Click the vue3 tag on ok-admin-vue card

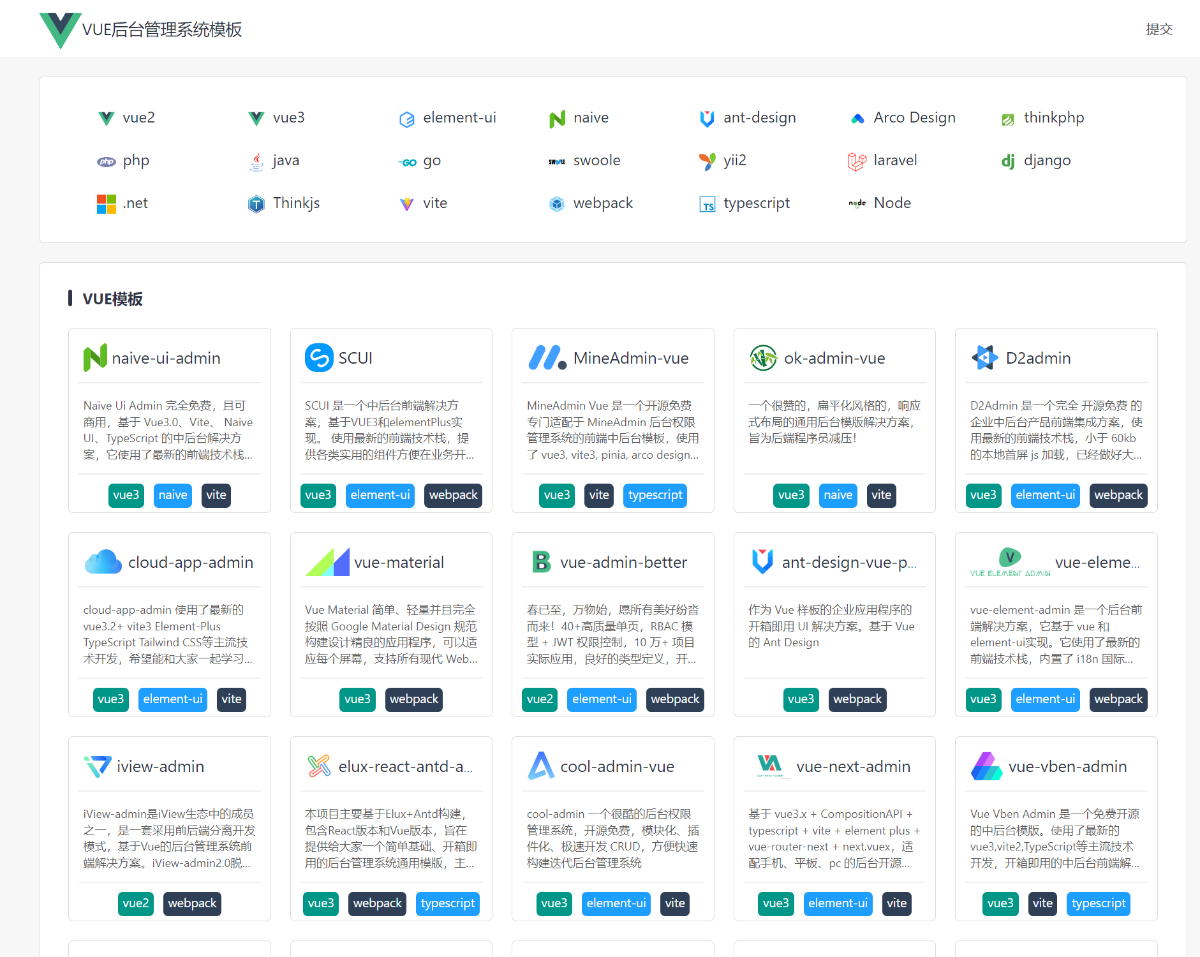click(791, 495)
